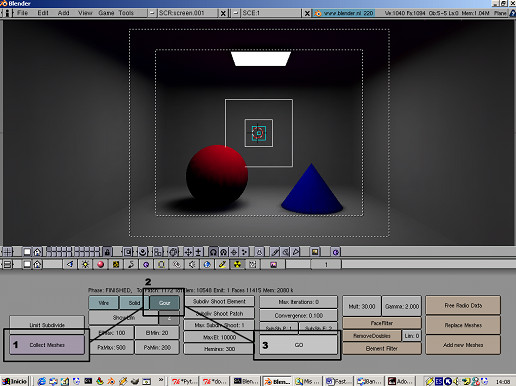Click the view translate arrows icon

tap(188, 252)
